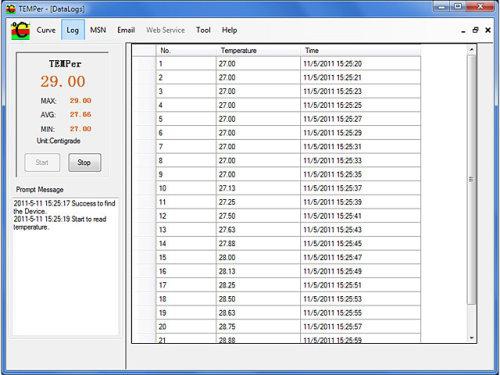Minimize the inner DataLogs child window
The height and width of the screenshot is (375, 500).
tap(463, 31)
